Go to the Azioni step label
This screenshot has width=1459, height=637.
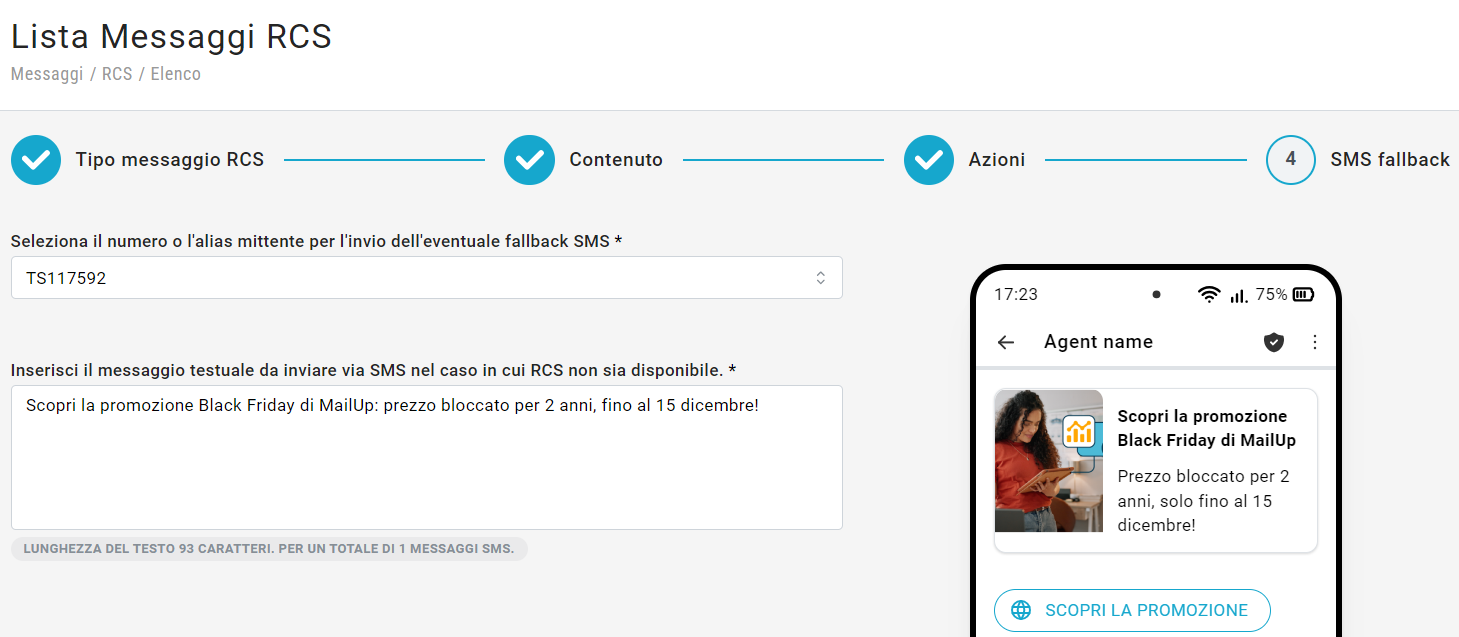[x=997, y=160]
